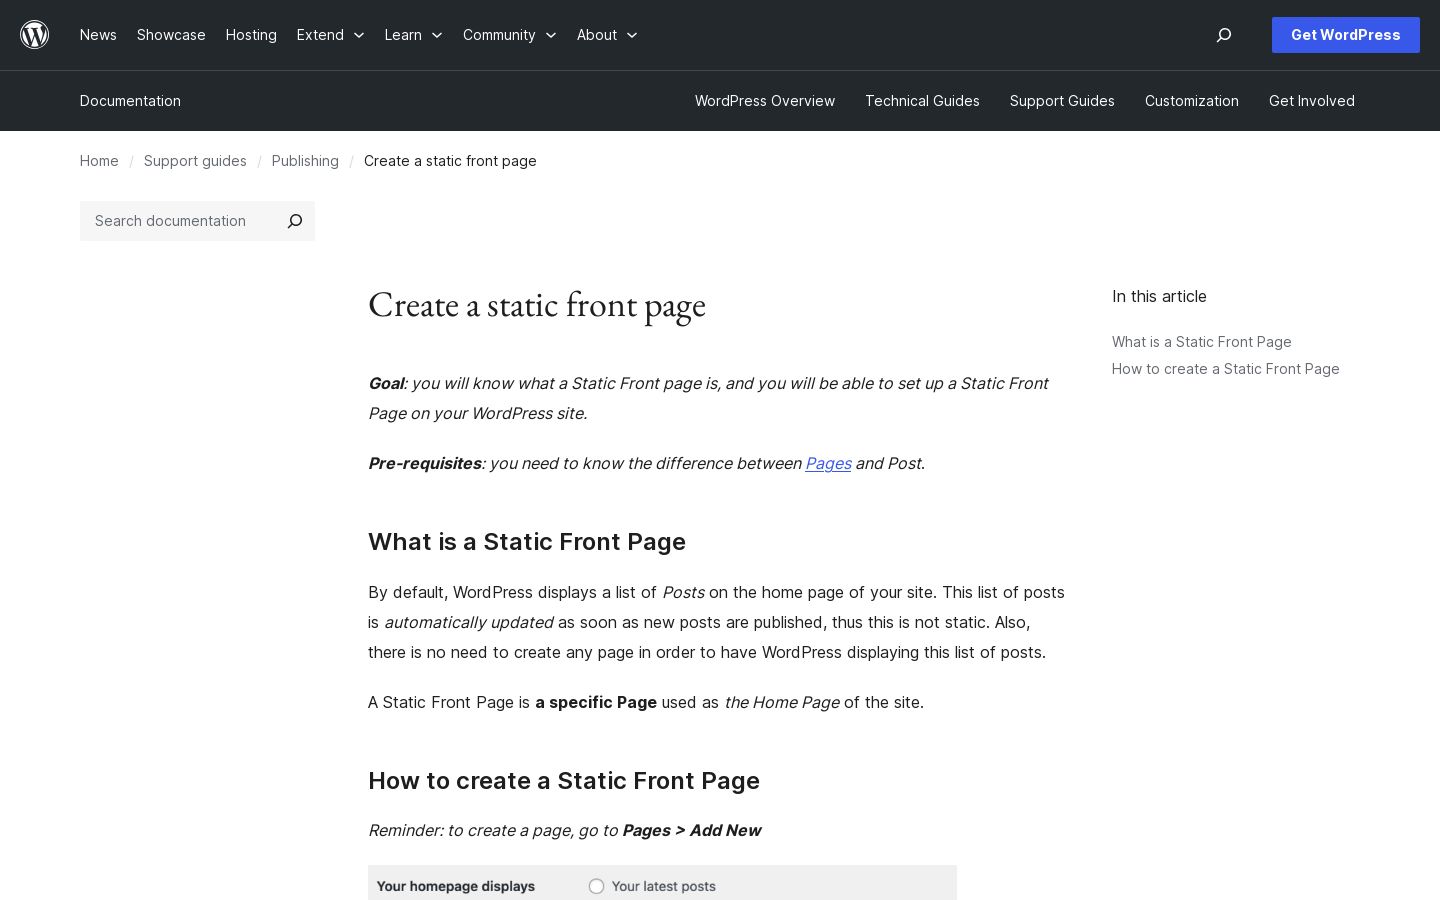Expand the Learn dropdown chevron
The width and height of the screenshot is (1440, 900).
[437, 35]
